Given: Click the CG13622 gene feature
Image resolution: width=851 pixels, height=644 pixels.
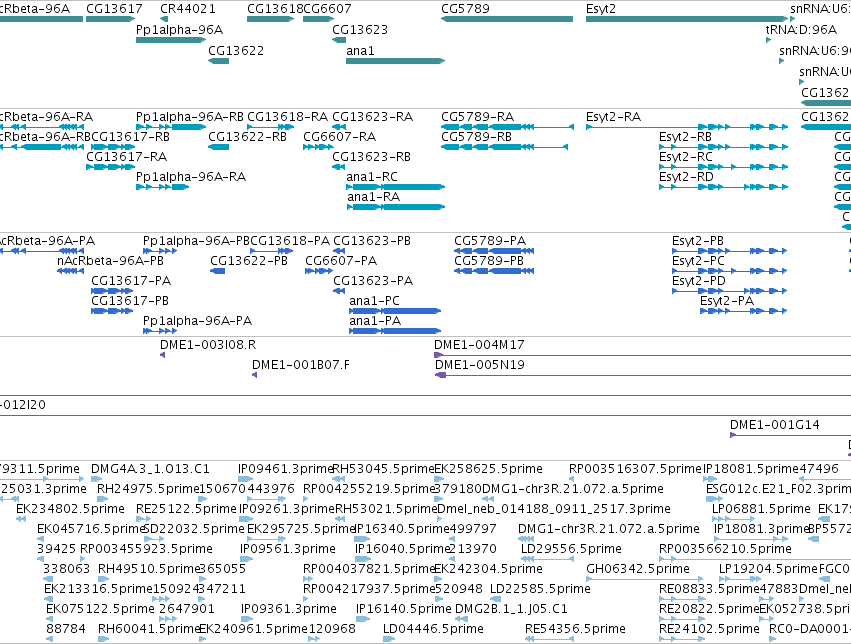Looking at the screenshot, I should pyautogui.click(x=219, y=61).
